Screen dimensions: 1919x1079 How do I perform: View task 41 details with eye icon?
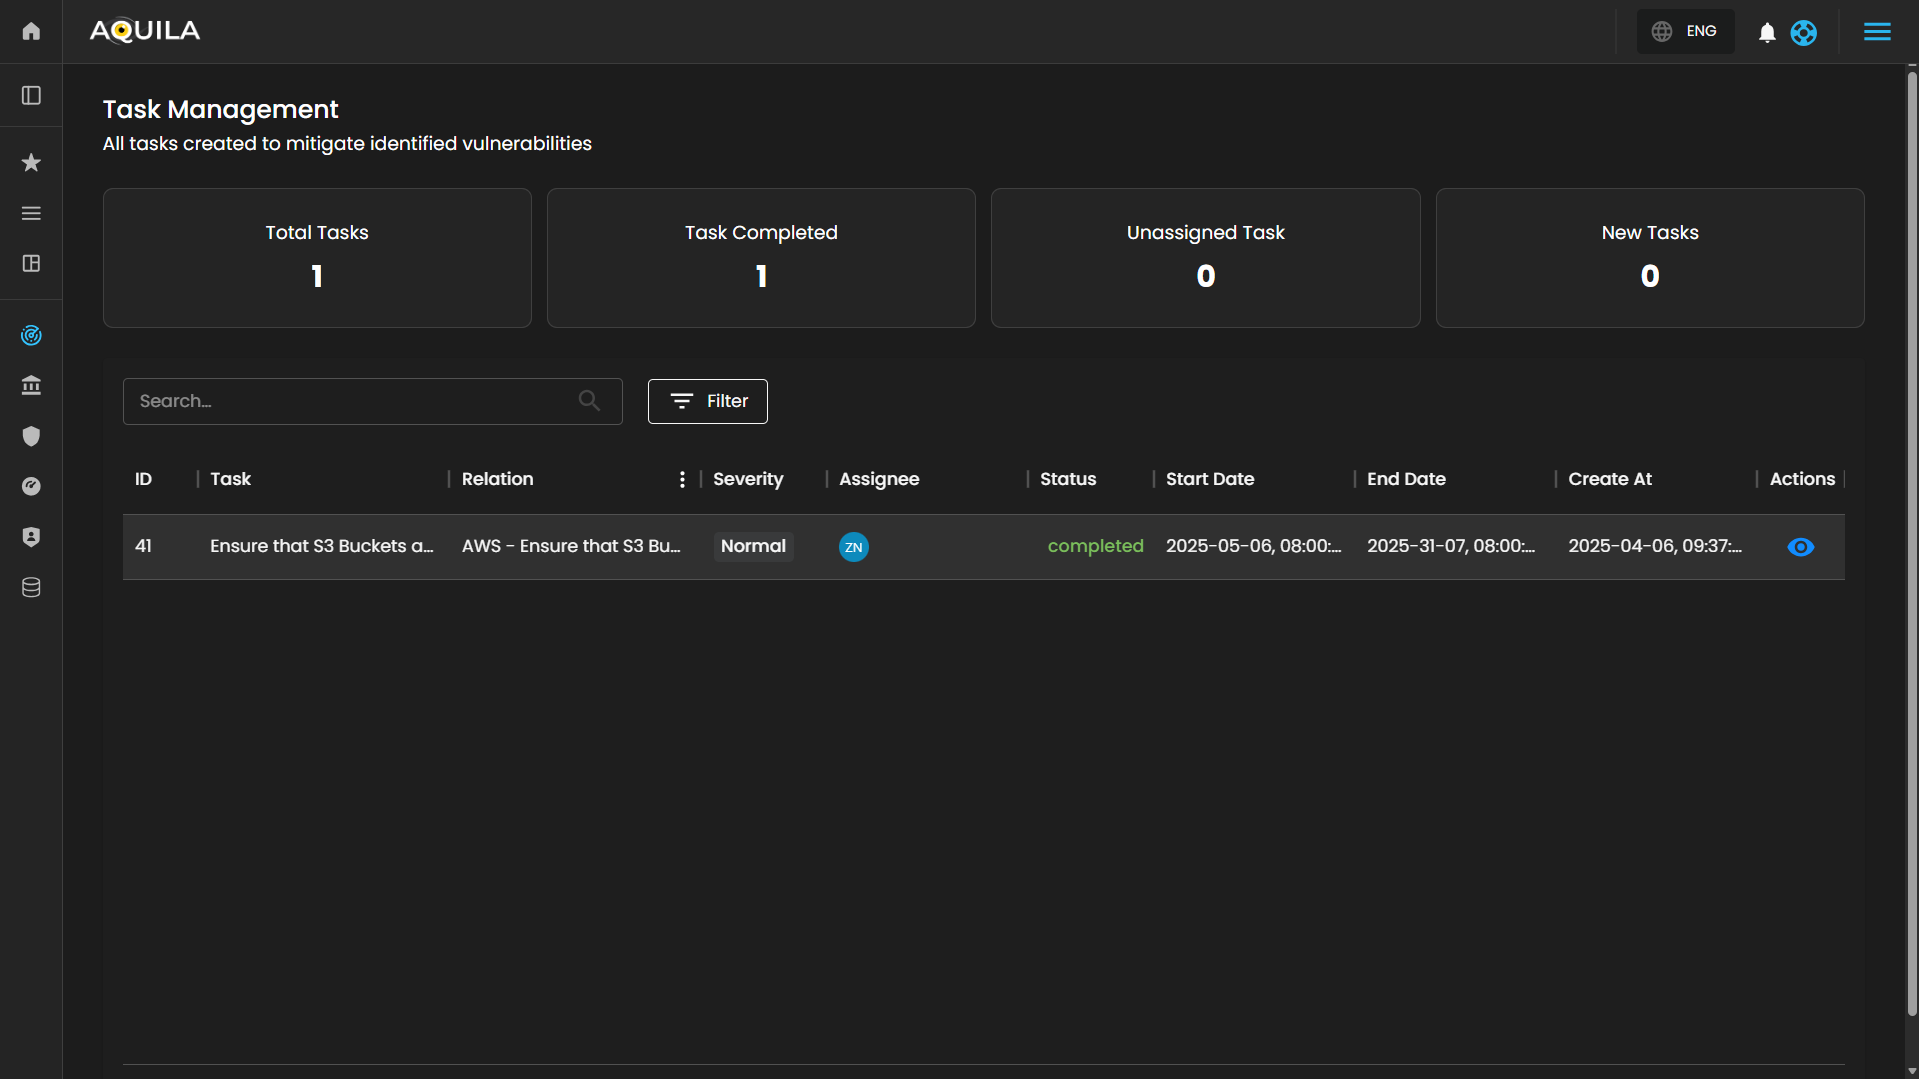[x=1800, y=547]
